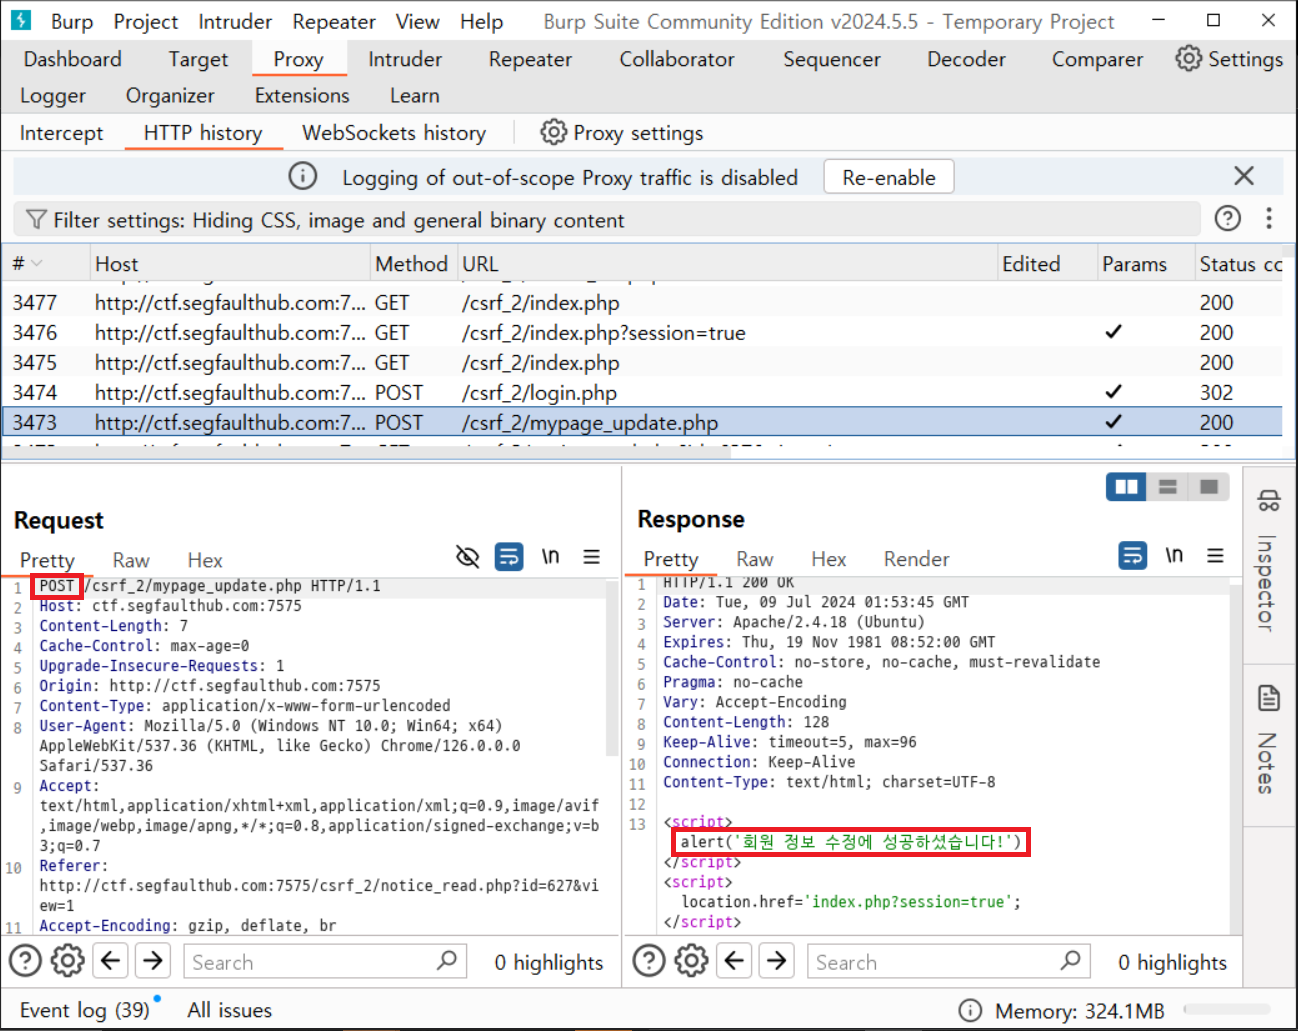Viewport: 1298px width, 1031px height.
Task: Sort history by the Params column
Action: point(1145,264)
